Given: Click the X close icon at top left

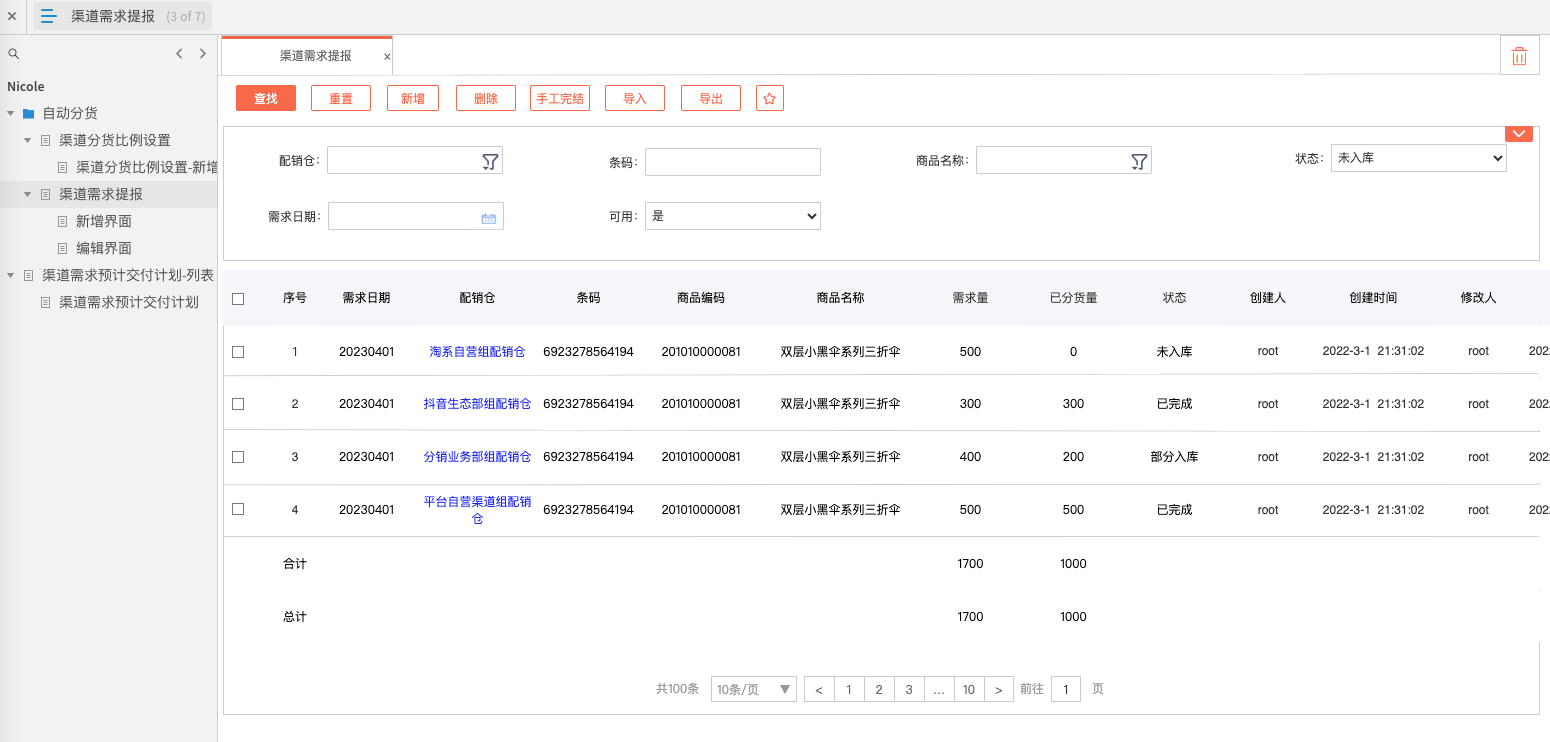Looking at the screenshot, I should (x=12, y=16).
